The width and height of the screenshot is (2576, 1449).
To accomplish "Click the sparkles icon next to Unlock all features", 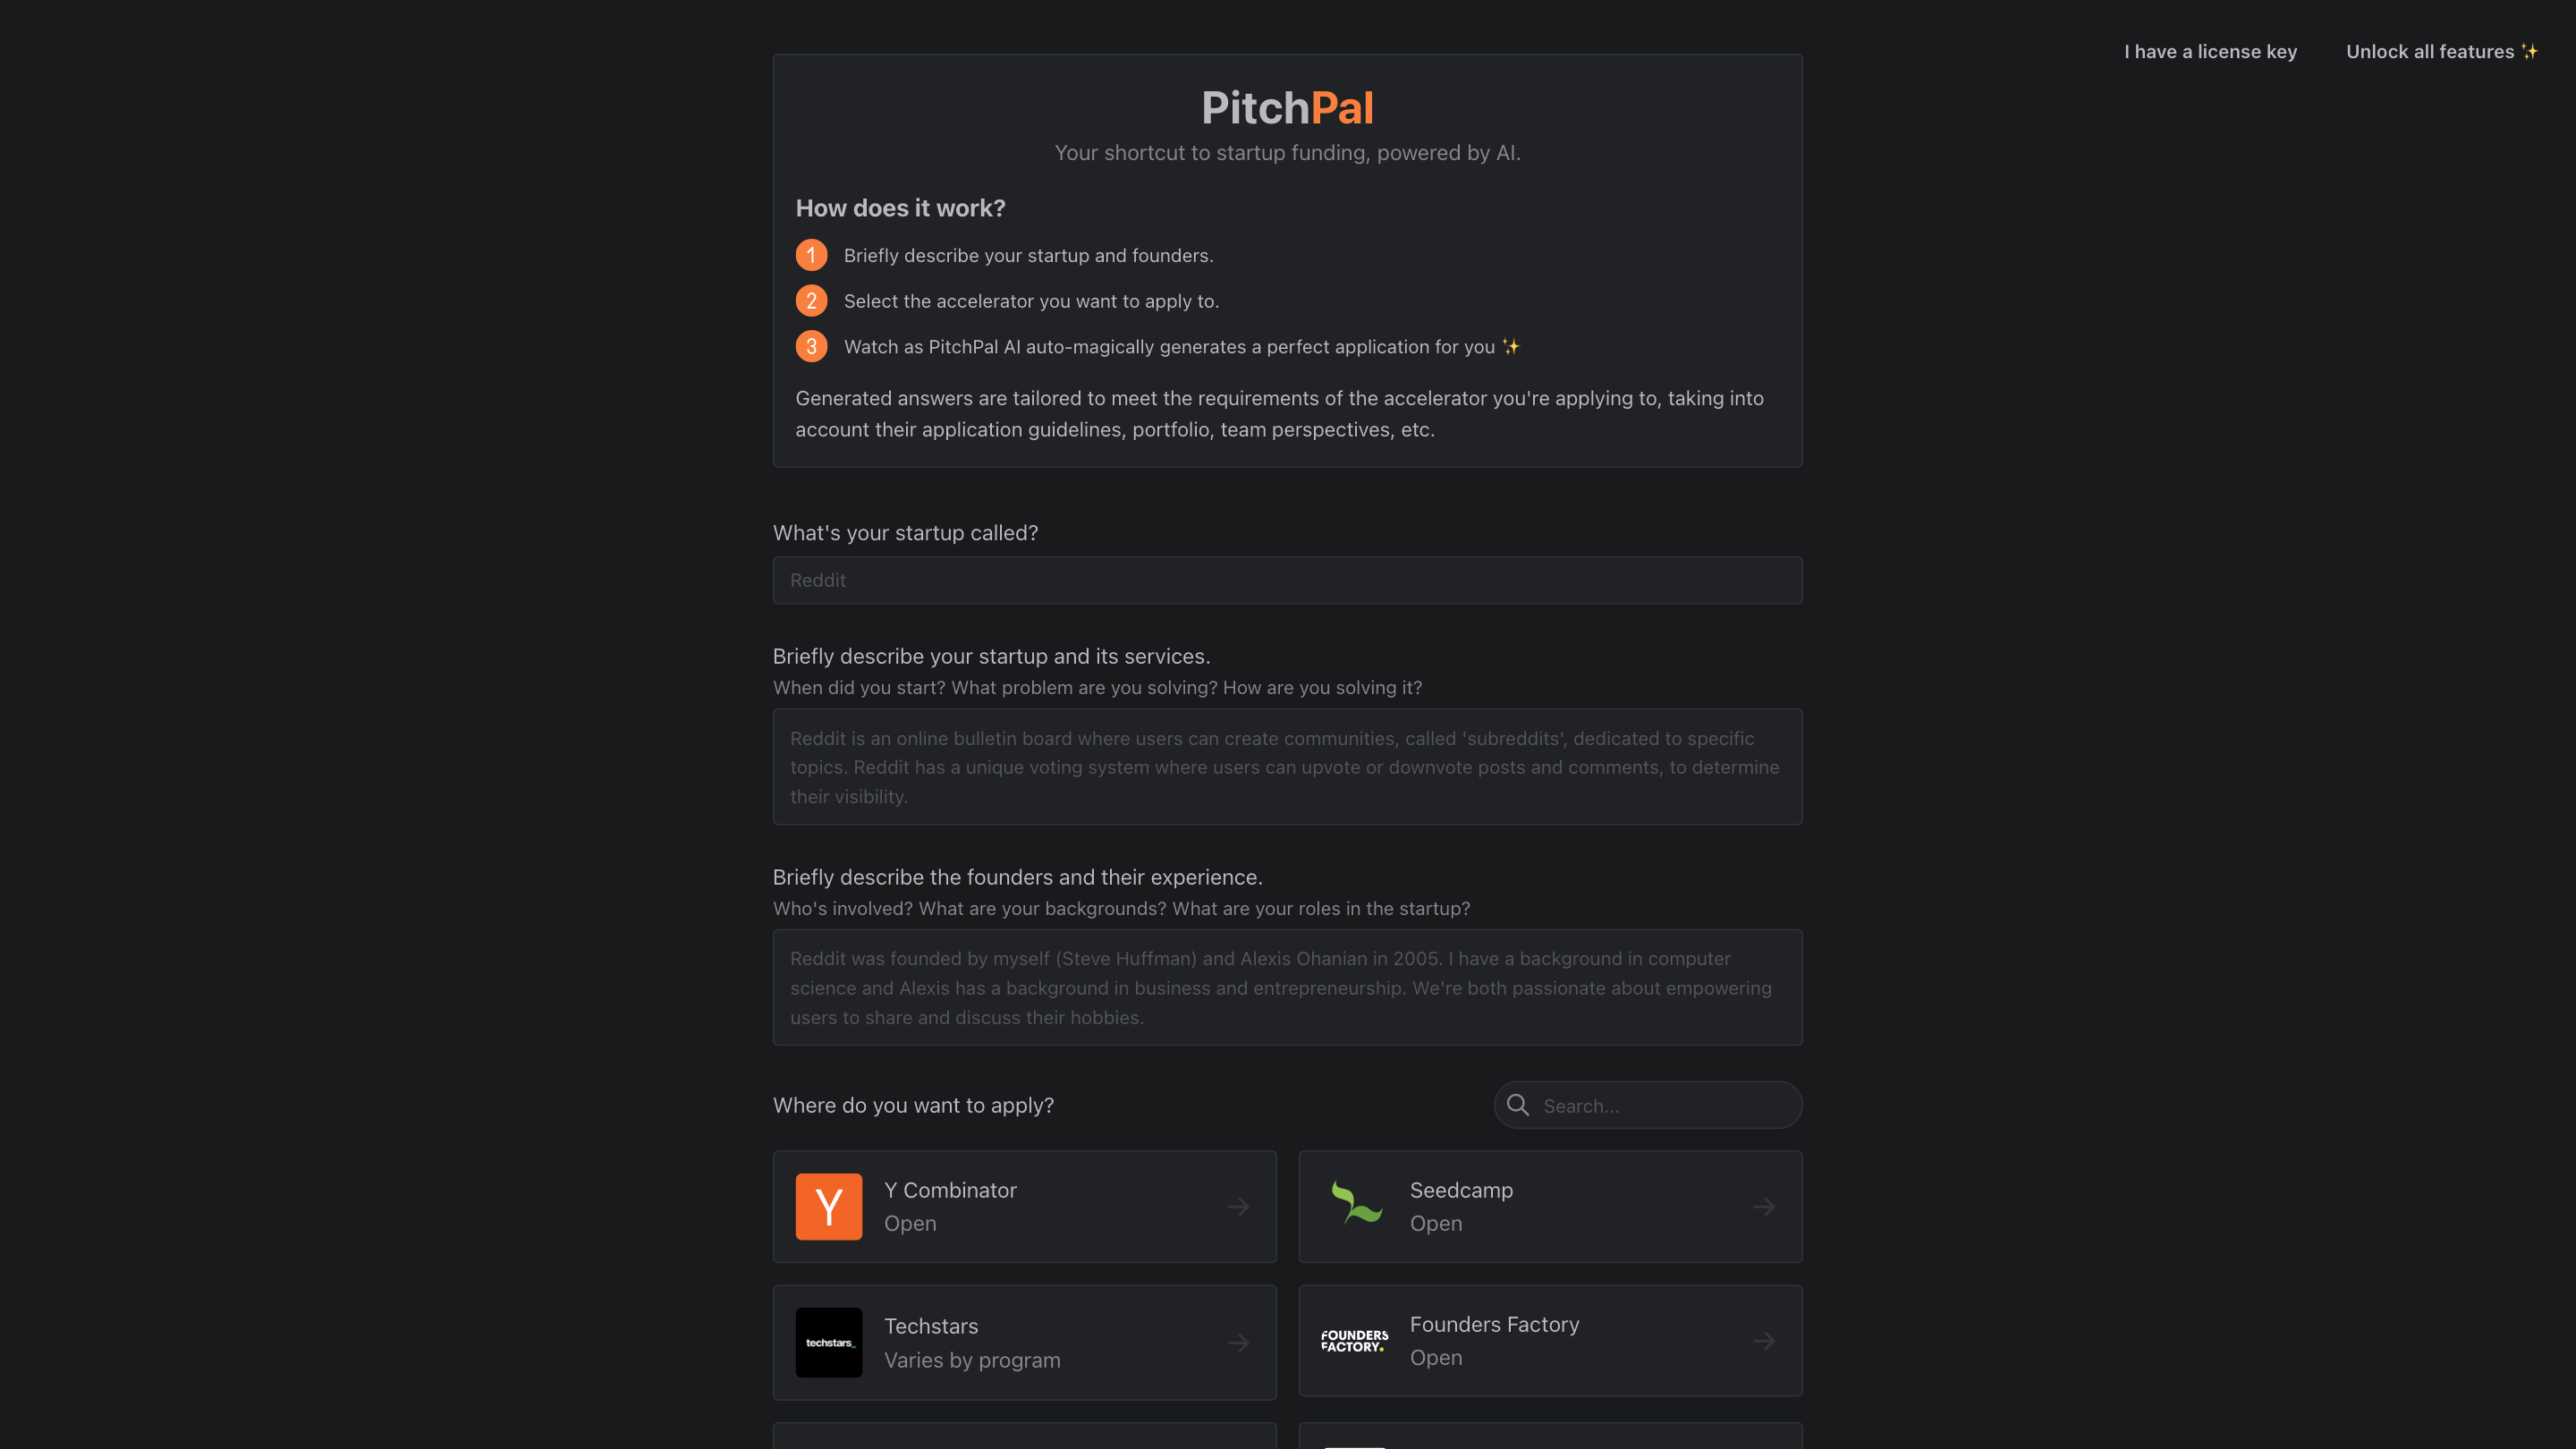I will click(x=2531, y=51).
